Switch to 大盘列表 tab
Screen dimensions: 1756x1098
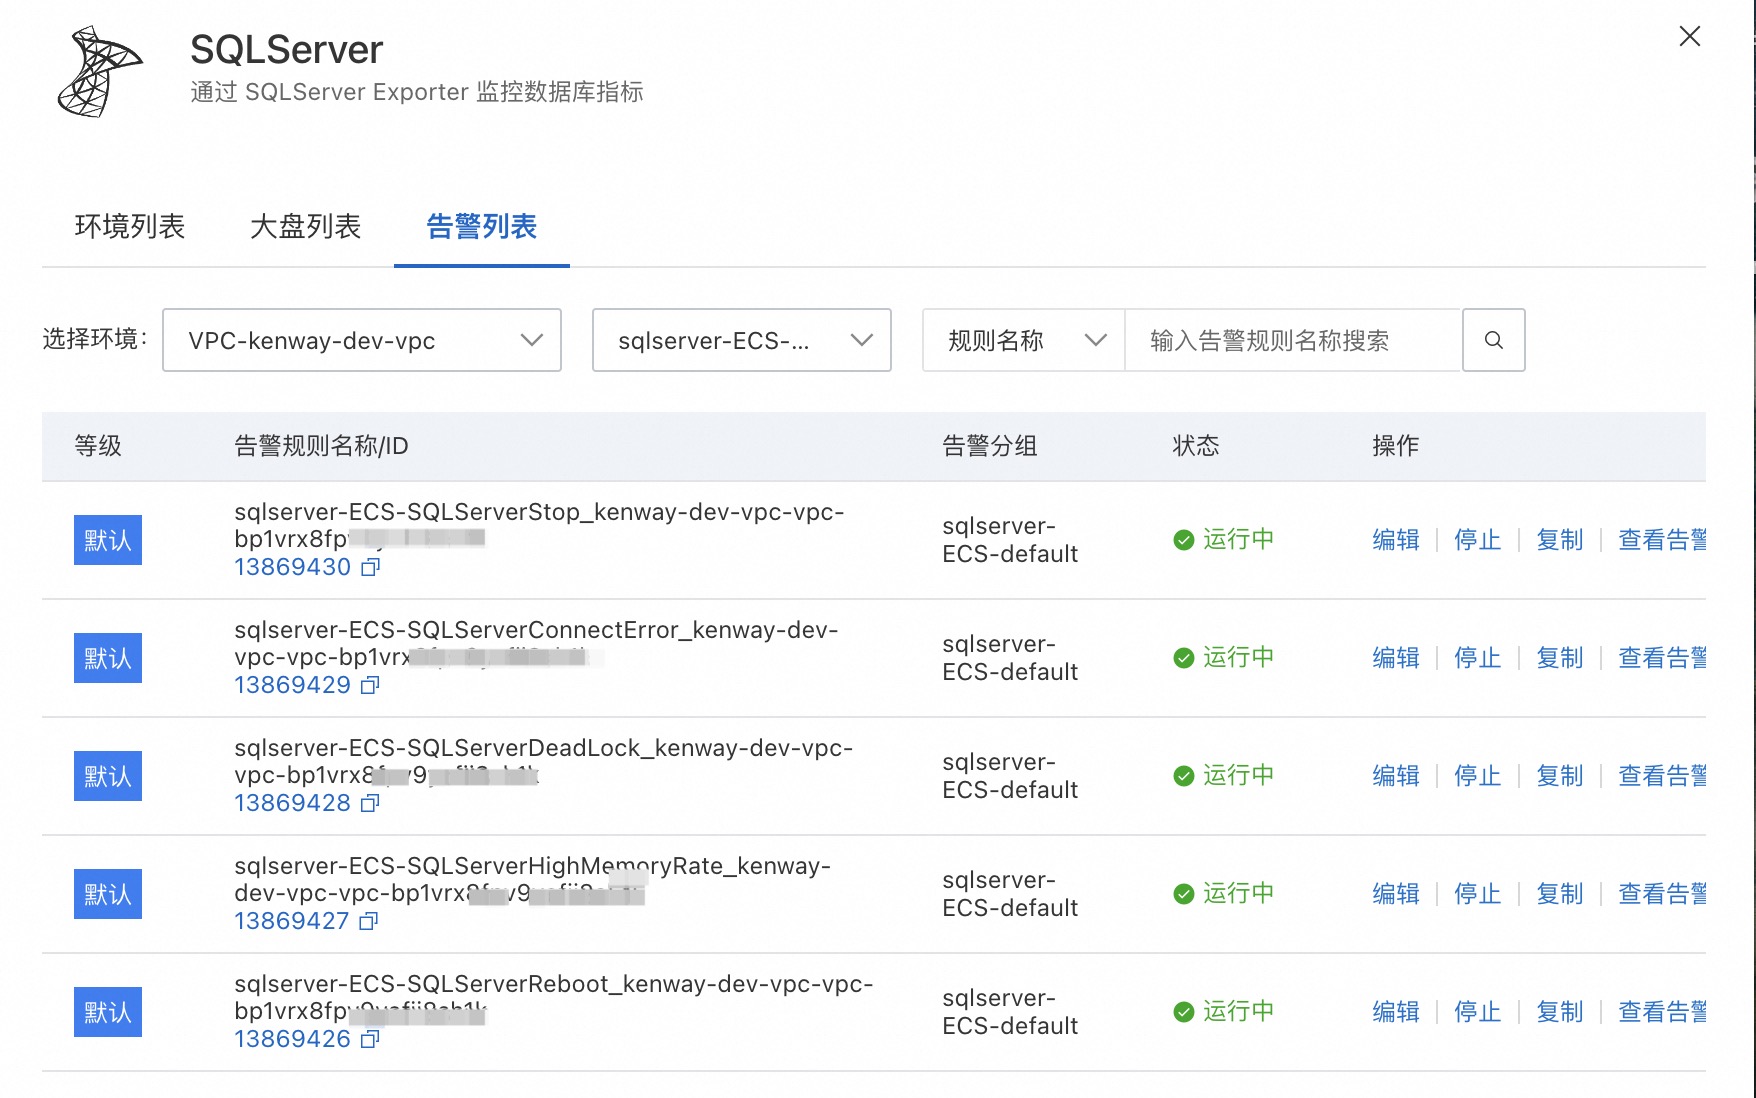tap(306, 227)
